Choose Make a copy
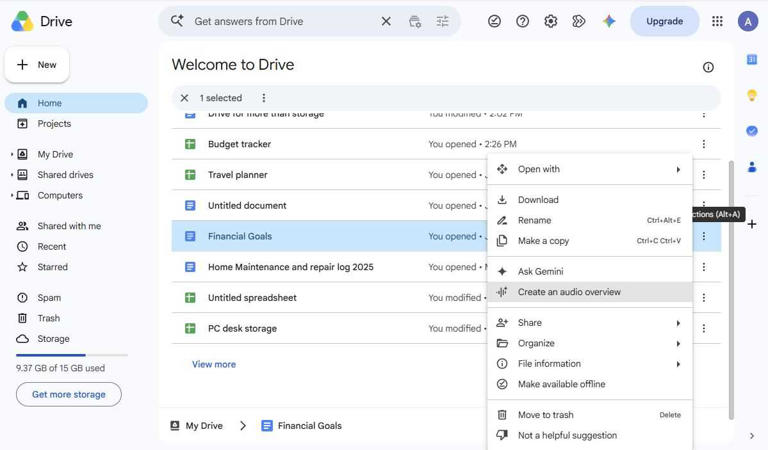The width and height of the screenshot is (768, 450). [590, 241]
